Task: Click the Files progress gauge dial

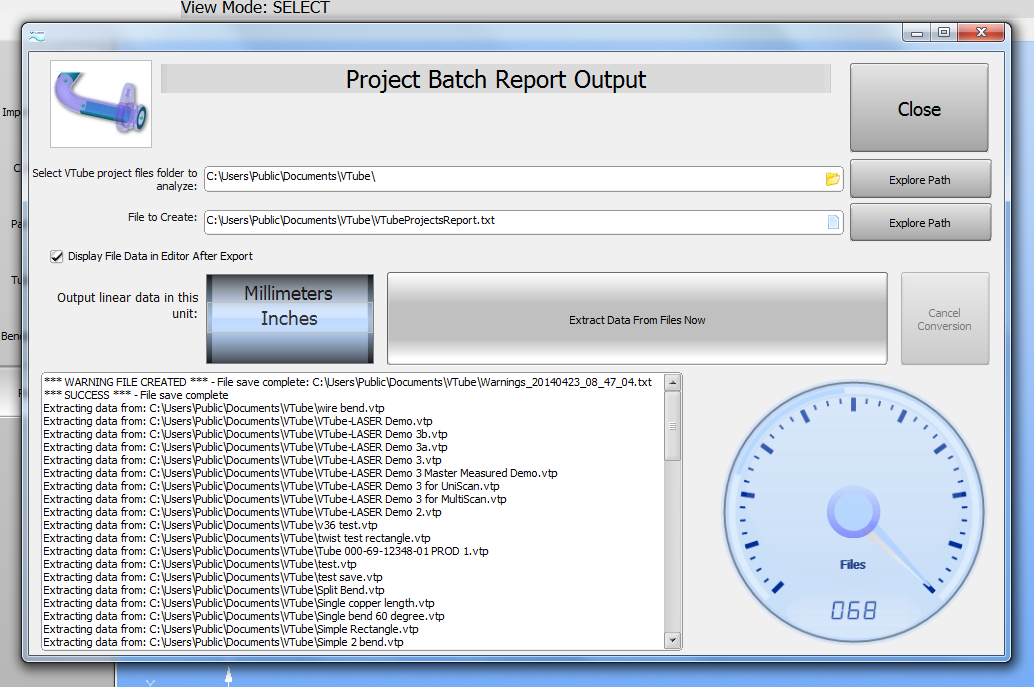Action: 852,515
